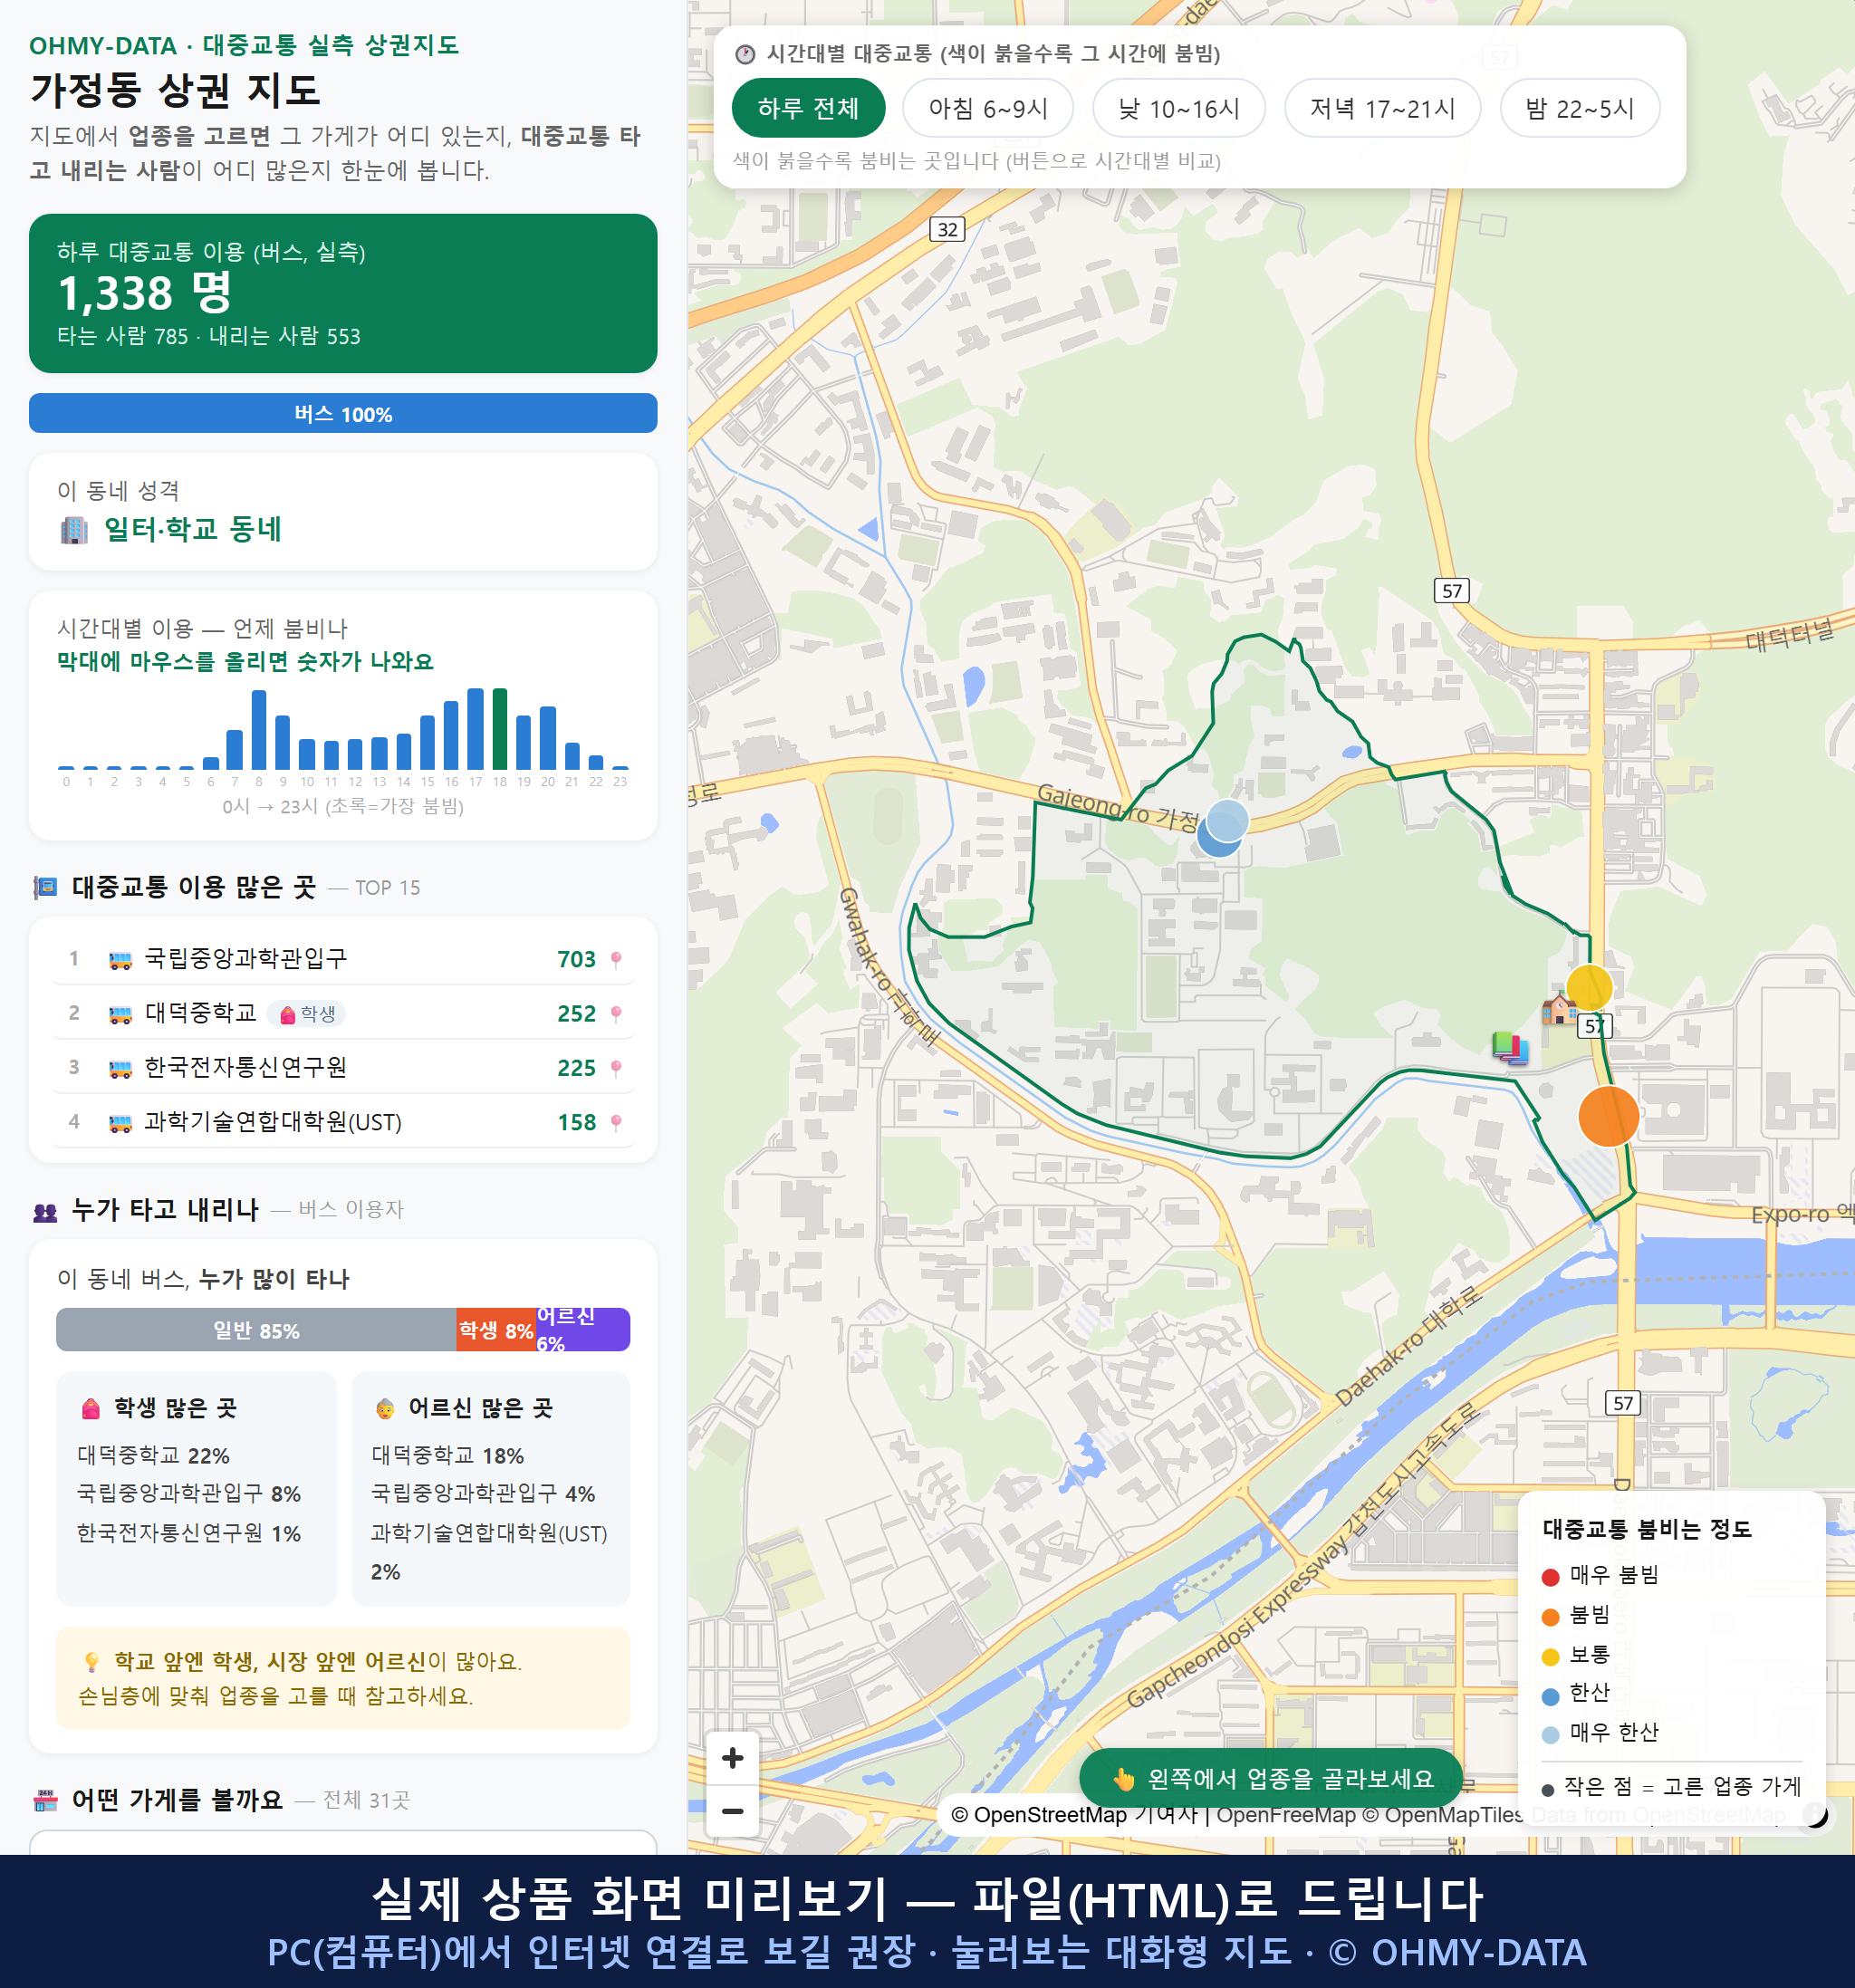Click the chart bar at 17시
Viewport: 1855px width, 1988px height.
tap(476, 729)
